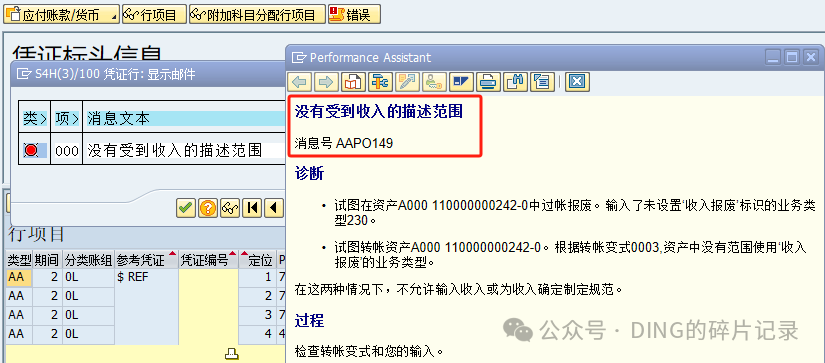The height and width of the screenshot is (363, 825).
Task: Open 应付账款/货币 dropdown button
Action: coord(61,15)
